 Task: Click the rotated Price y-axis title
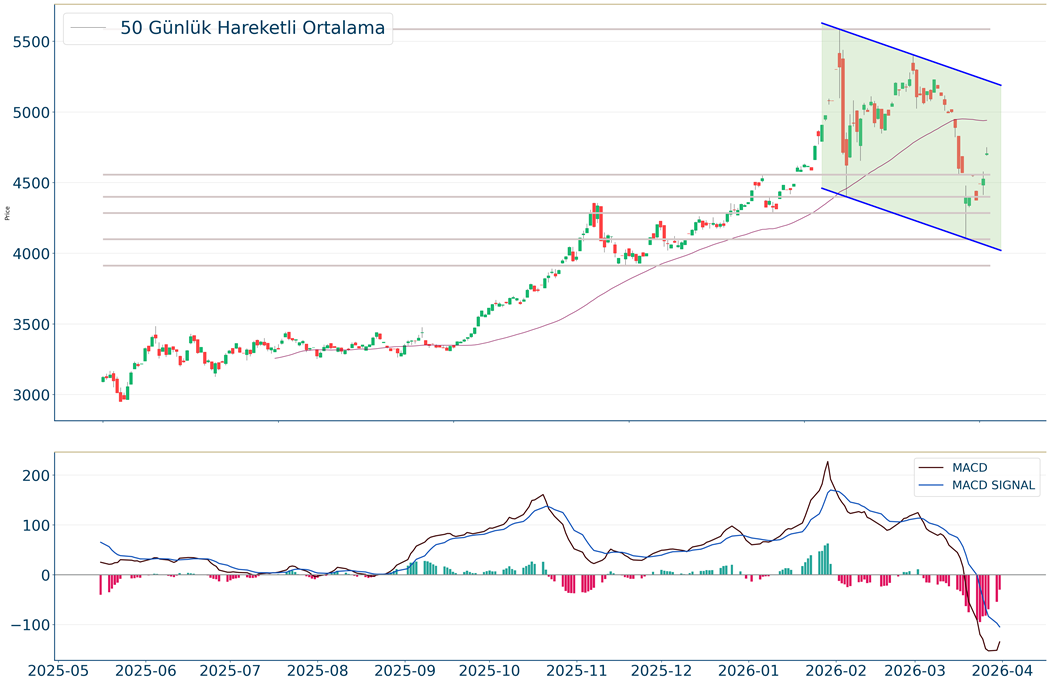[8, 212]
